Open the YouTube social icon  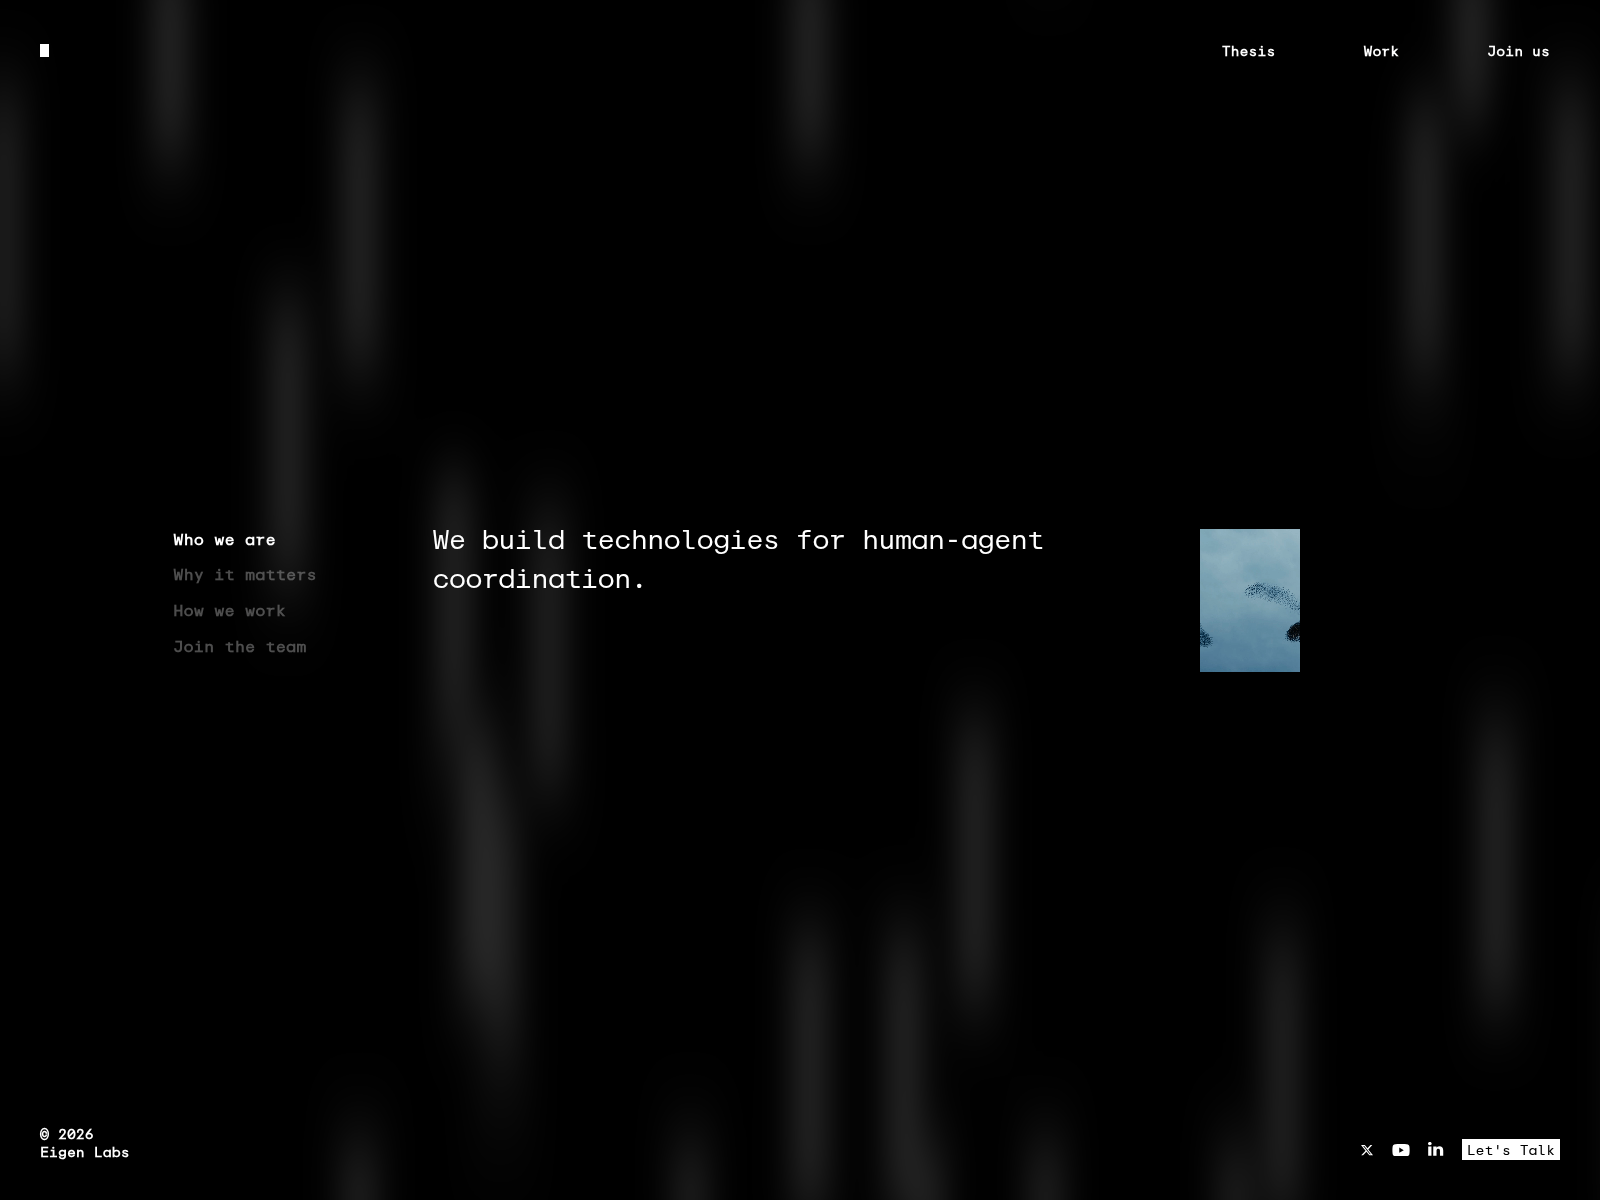[x=1401, y=1150]
